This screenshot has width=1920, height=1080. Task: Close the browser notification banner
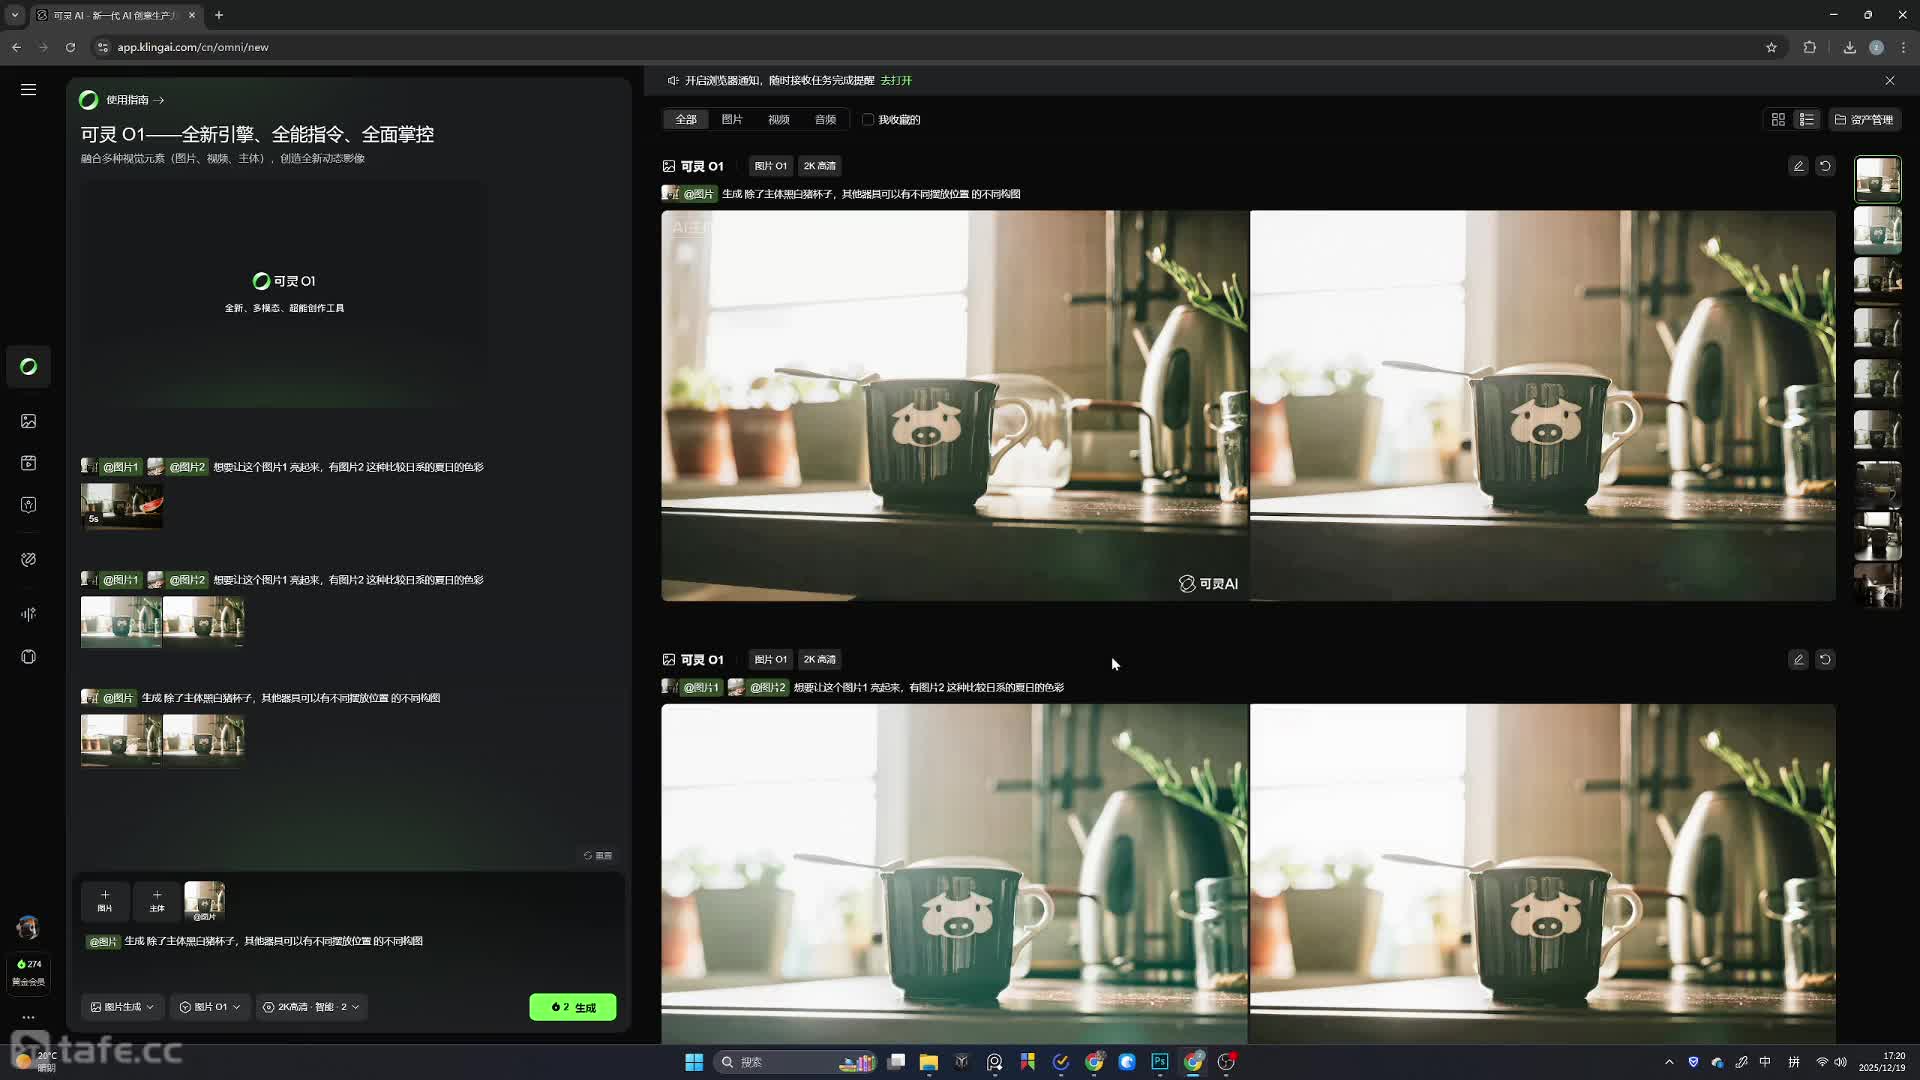click(1889, 80)
